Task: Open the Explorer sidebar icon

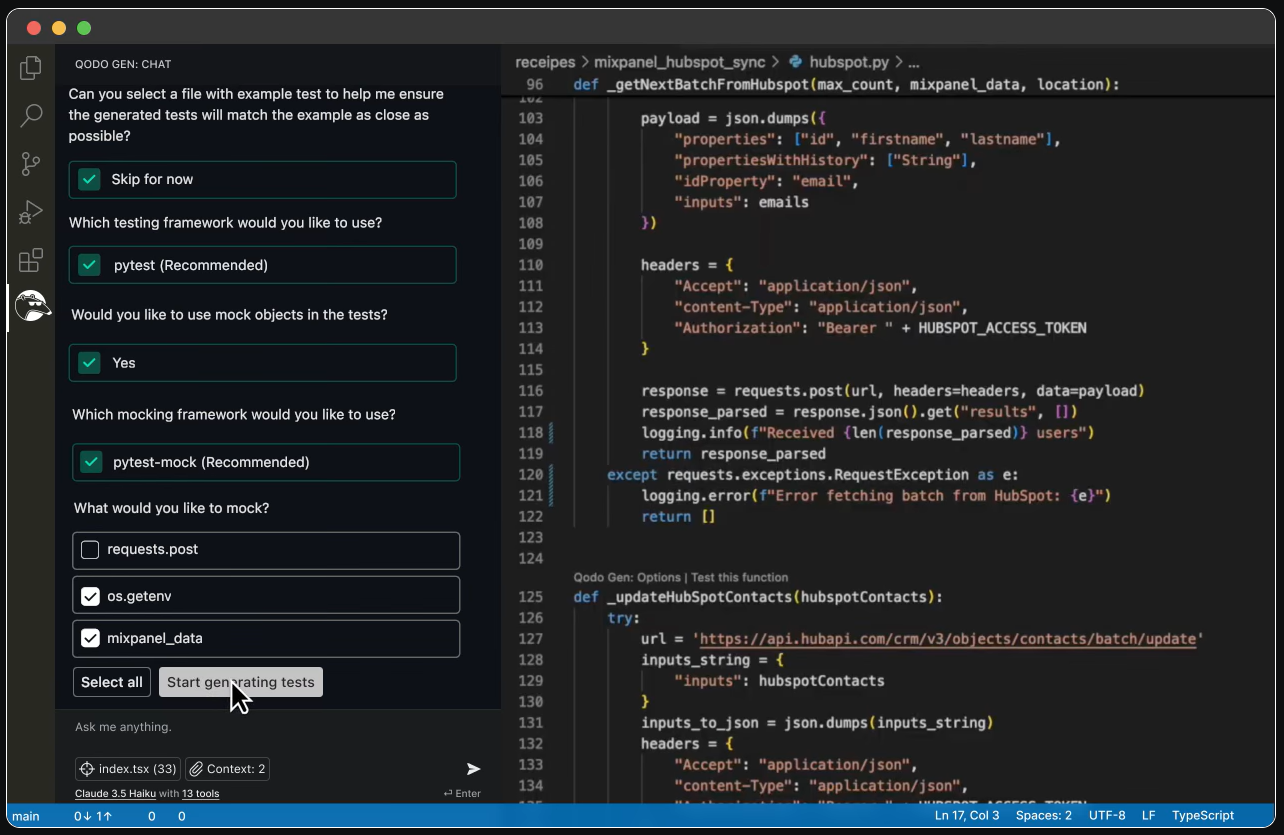Action: point(30,68)
